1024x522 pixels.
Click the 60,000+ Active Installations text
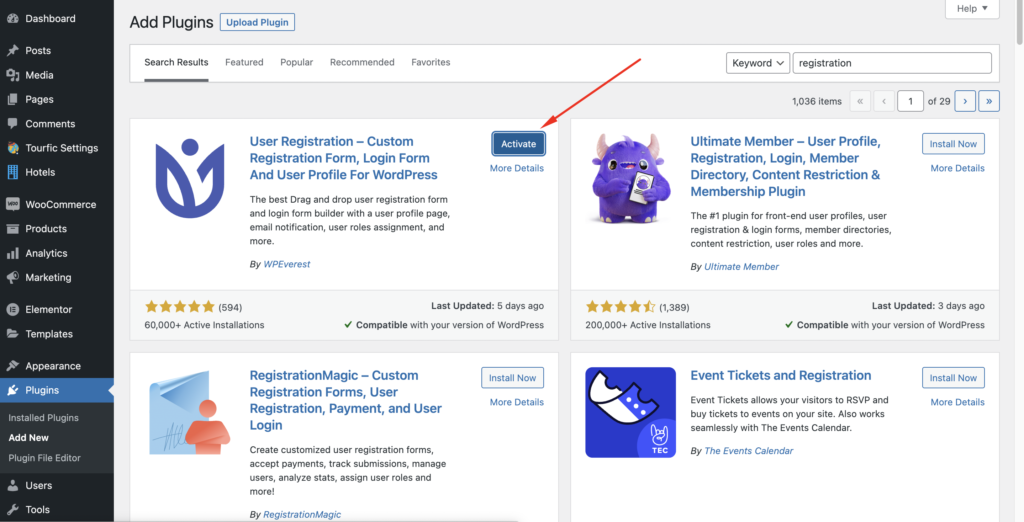tap(204, 325)
